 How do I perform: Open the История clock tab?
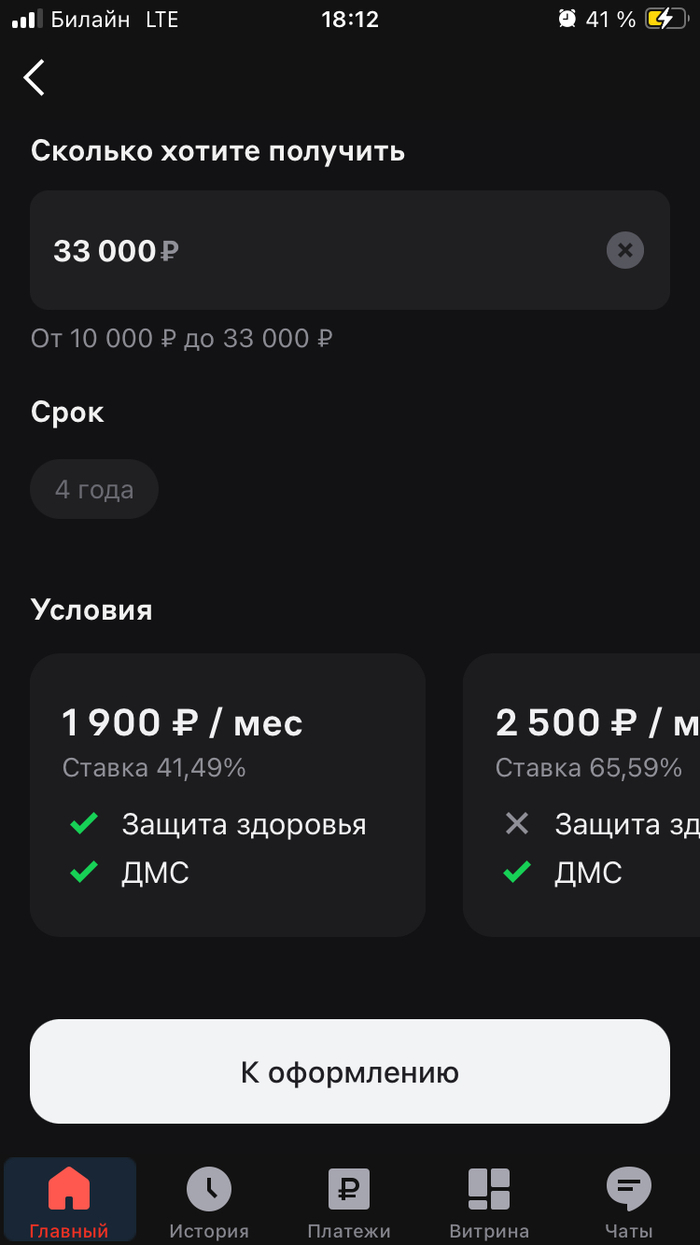tap(209, 1201)
